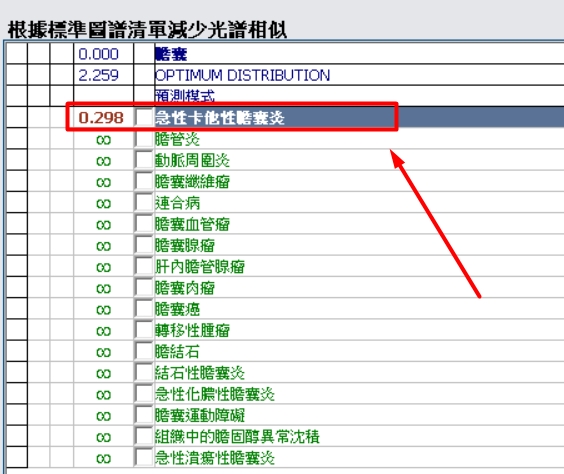This screenshot has height=474, width=564.
Task: Select 膽結石 in the list
Action: pos(177,351)
